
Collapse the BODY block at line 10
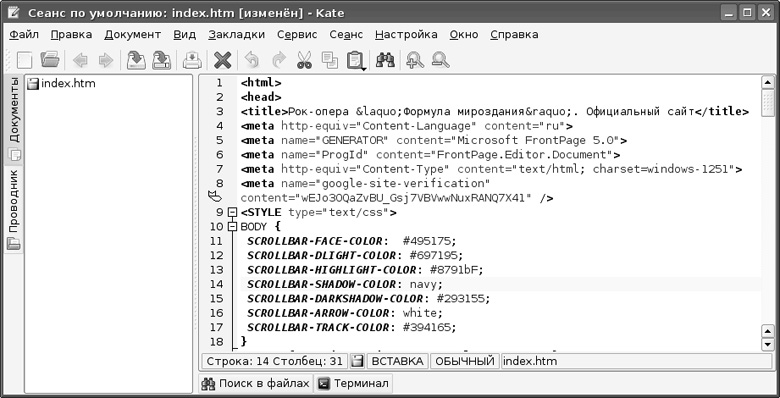(x=232, y=227)
